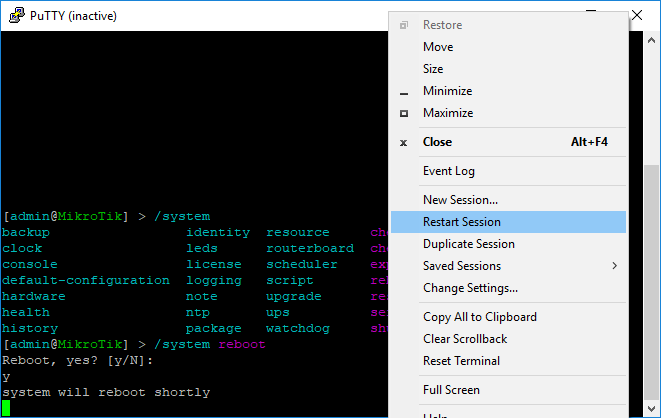This screenshot has width=661, height=418.
Task: Select Clear Scrollback
Action: 464,339
